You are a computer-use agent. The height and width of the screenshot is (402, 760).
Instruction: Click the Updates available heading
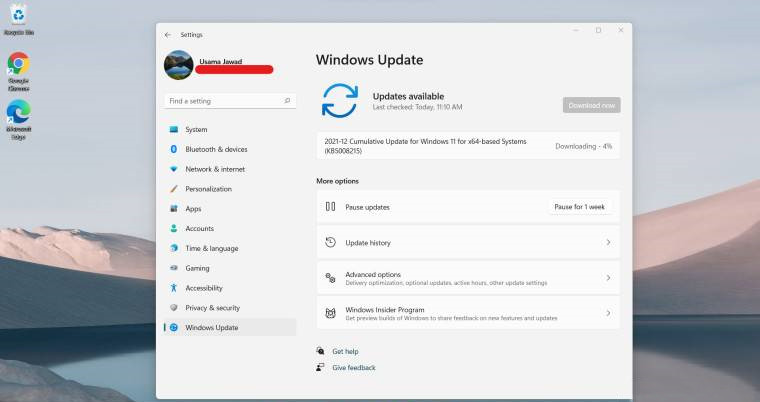pos(408,96)
